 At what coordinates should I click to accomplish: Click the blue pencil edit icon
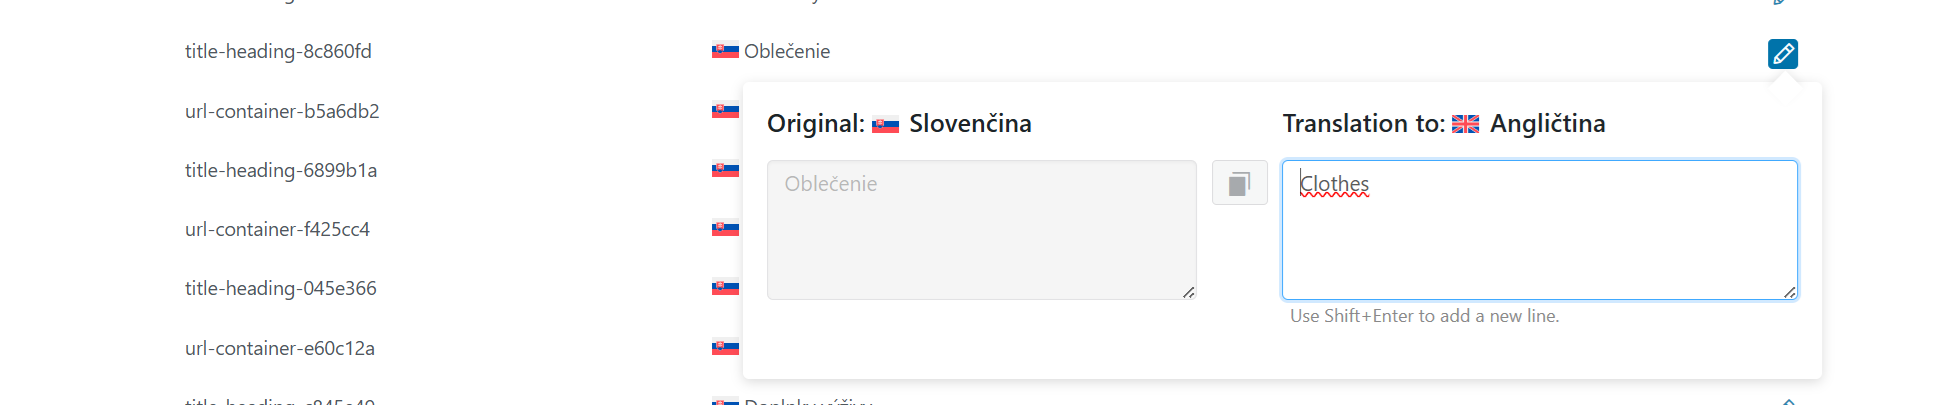1782,54
